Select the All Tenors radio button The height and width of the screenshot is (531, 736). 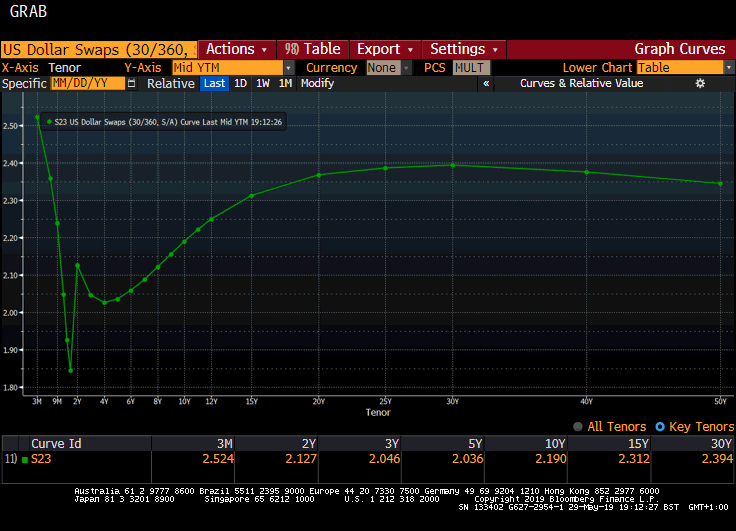(x=578, y=427)
